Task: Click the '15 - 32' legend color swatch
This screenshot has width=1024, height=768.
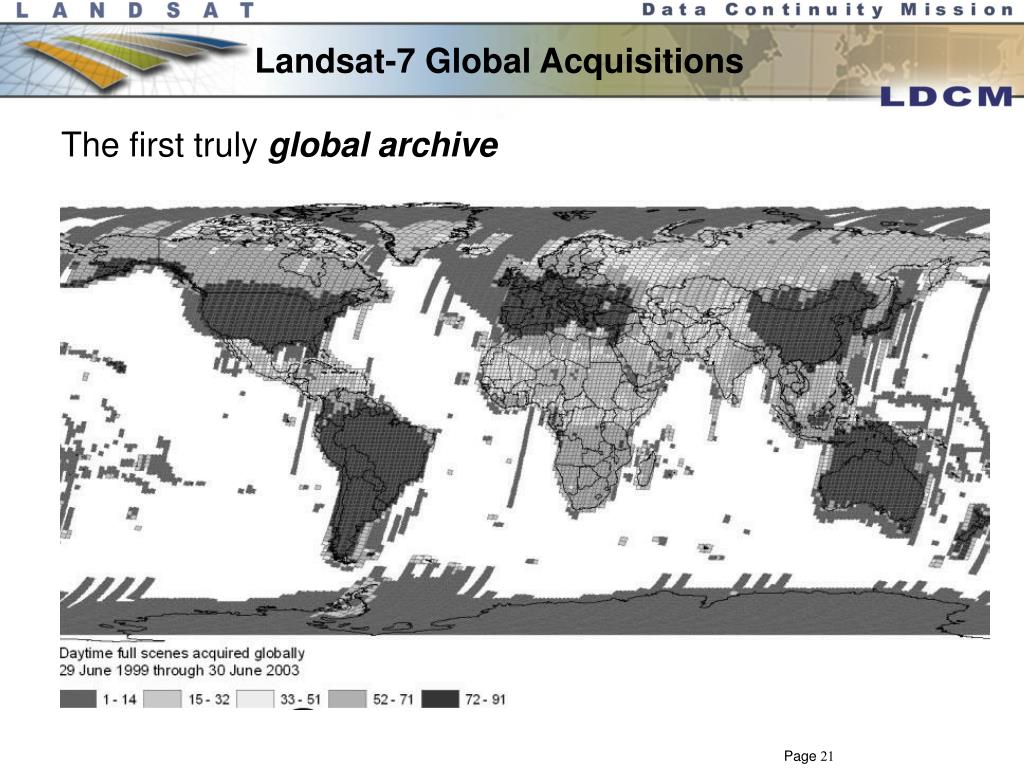Action: [x=162, y=699]
